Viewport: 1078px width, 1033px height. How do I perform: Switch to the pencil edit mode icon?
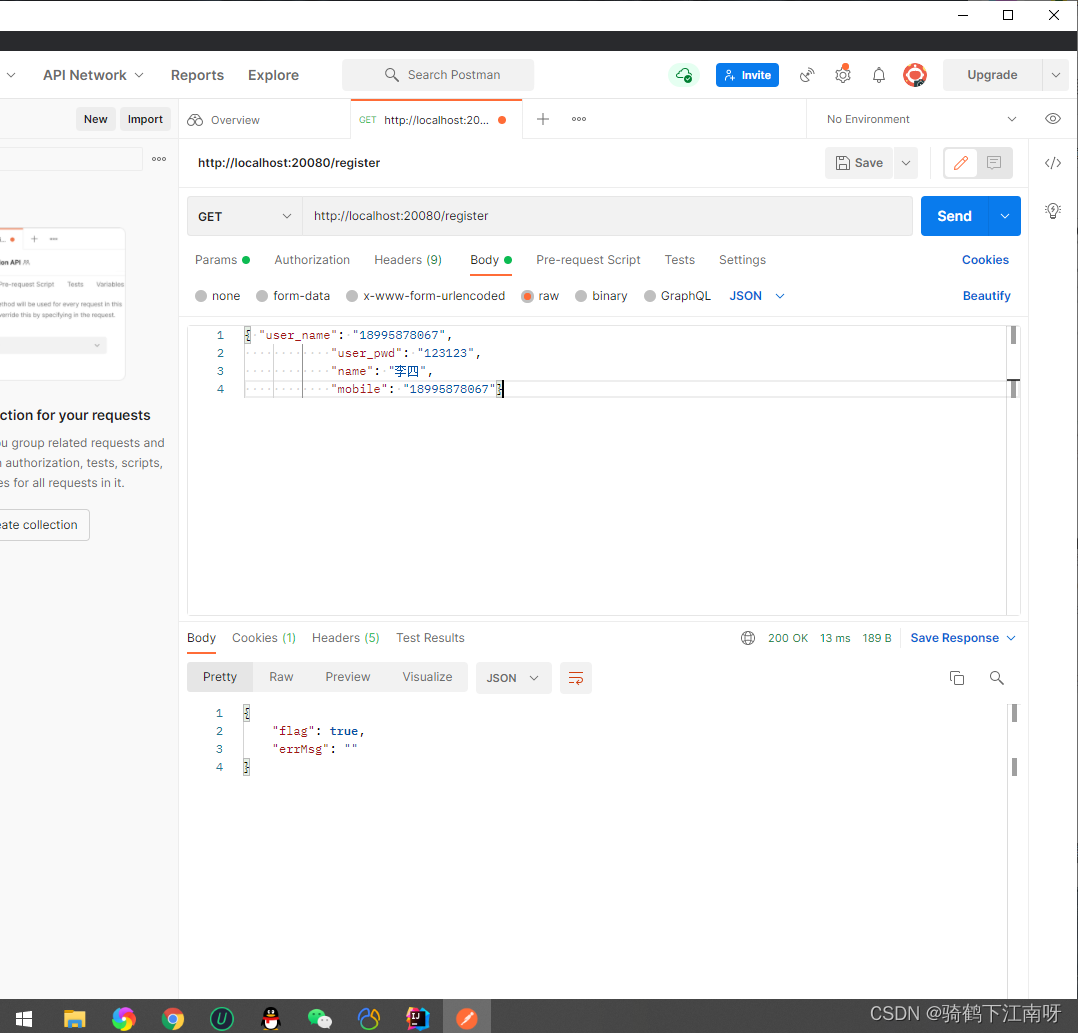tap(960, 163)
